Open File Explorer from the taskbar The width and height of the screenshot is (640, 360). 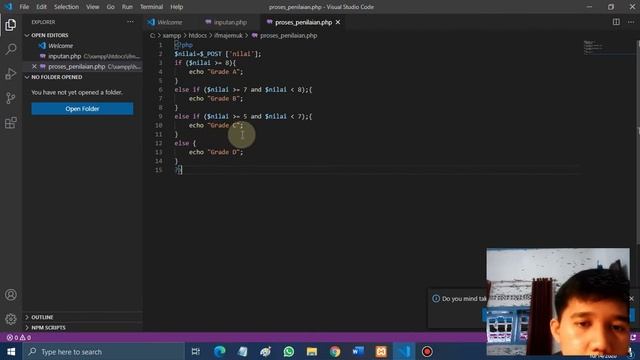tap(312, 351)
